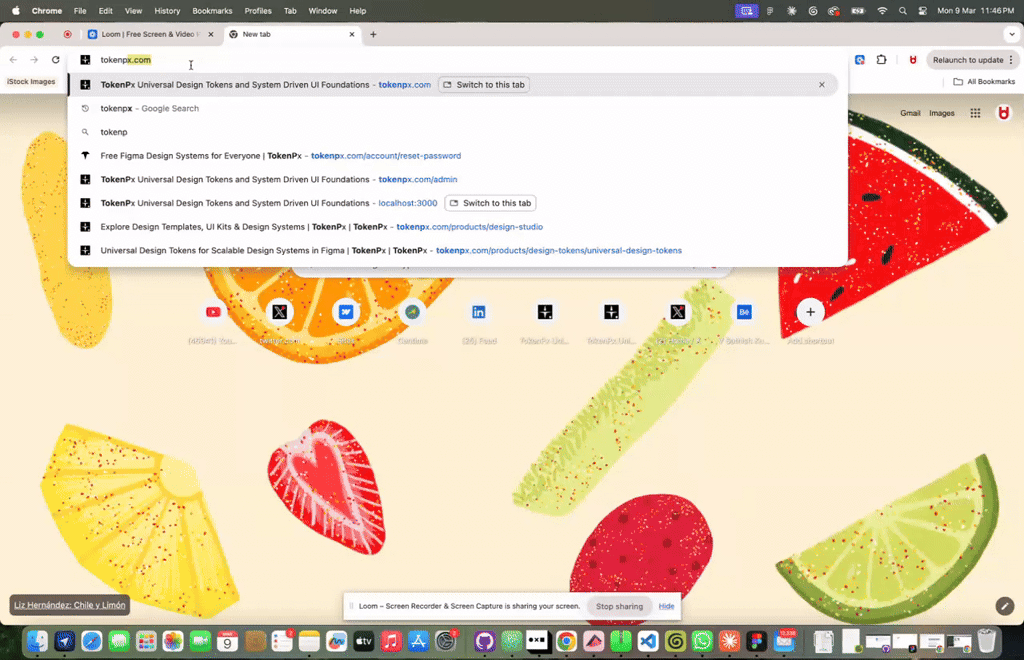The image size is (1024, 660).
Task: Open the products/design-studio suggestion
Action: pyautogui.click(x=453, y=227)
